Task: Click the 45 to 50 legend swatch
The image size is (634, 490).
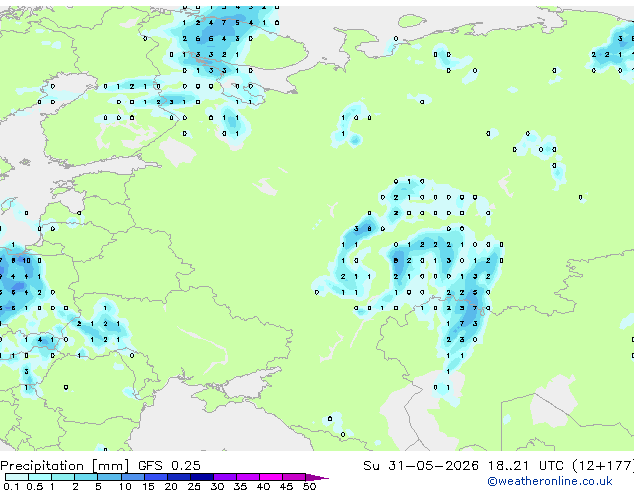Action: tap(294, 477)
